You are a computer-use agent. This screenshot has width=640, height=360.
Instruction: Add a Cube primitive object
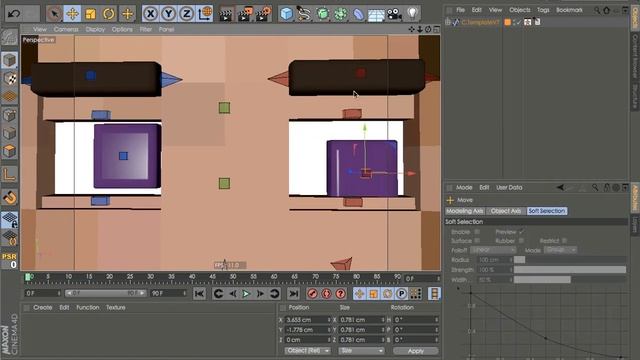(x=287, y=14)
